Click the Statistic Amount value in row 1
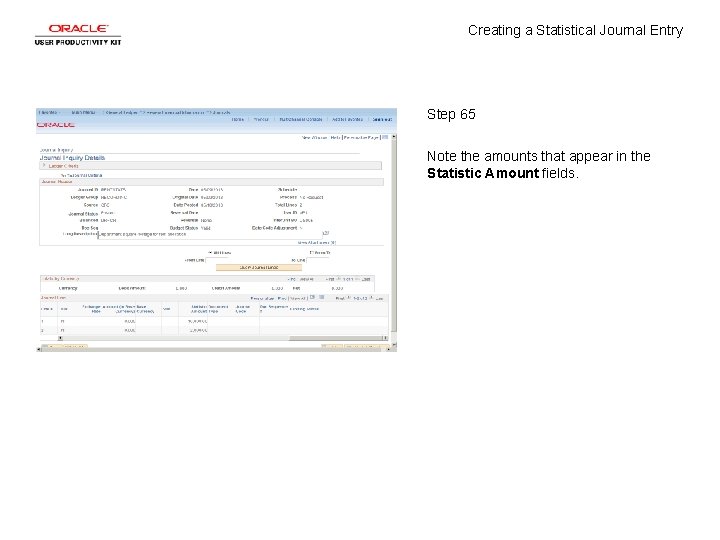This screenshot has height=540, width=720. pyautogui.click(x=197, y=321)
